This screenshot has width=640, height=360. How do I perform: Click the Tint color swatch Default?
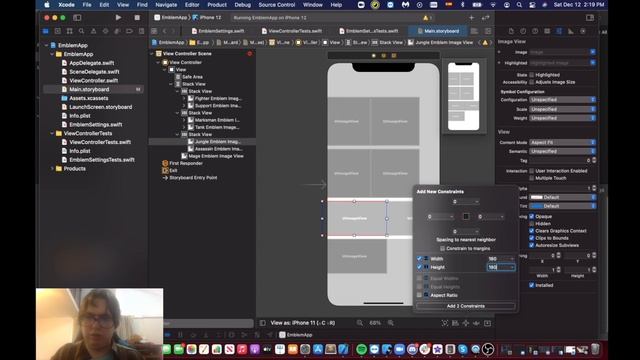click(562, 206)
